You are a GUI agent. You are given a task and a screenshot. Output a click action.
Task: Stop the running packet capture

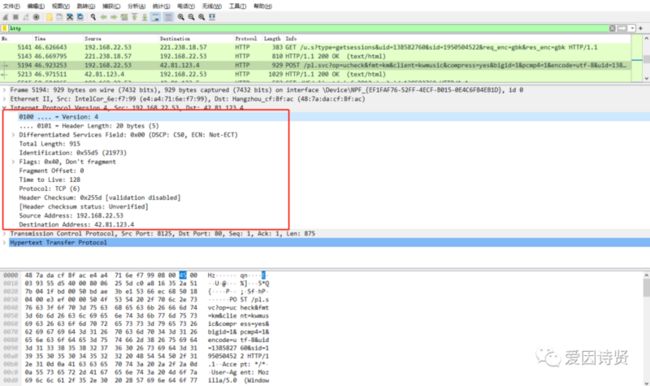[x=15, y=17]
